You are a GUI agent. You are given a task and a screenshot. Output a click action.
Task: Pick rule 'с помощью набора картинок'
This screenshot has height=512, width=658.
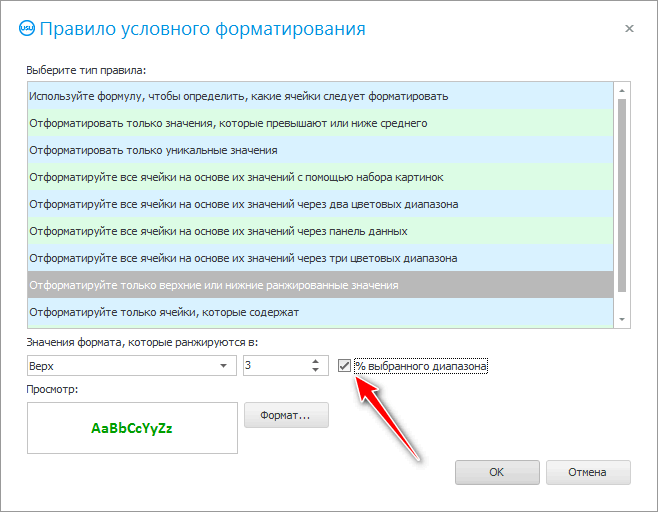point(320,177)
